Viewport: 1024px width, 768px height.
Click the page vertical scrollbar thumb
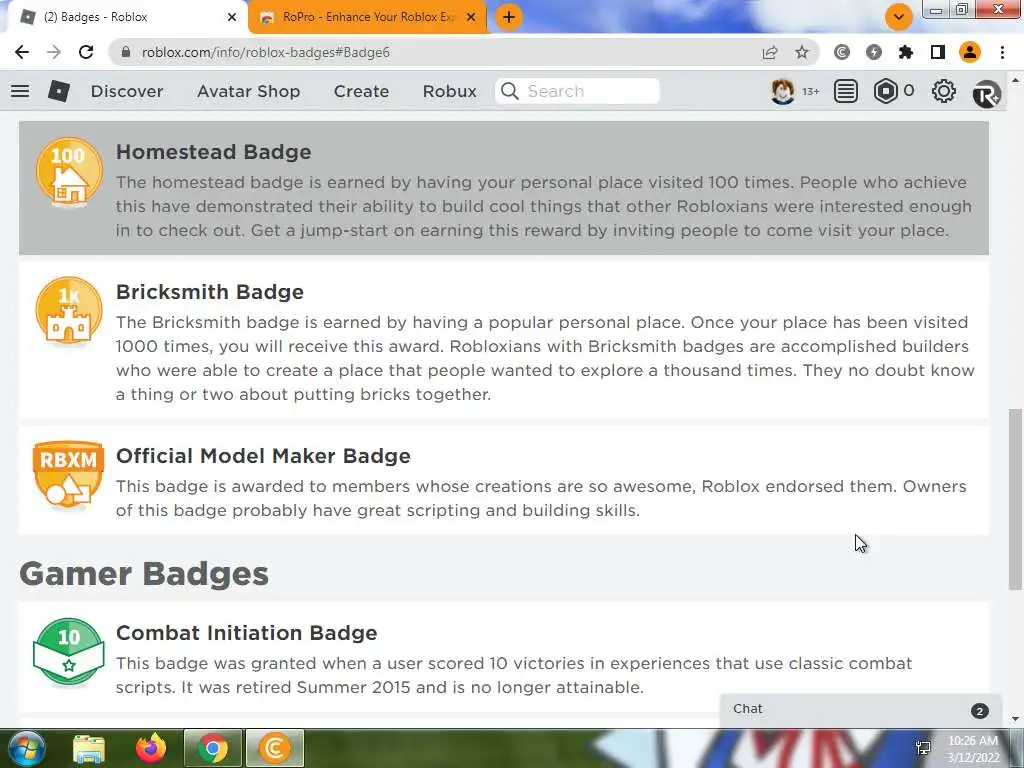[x=1015, y=499]
